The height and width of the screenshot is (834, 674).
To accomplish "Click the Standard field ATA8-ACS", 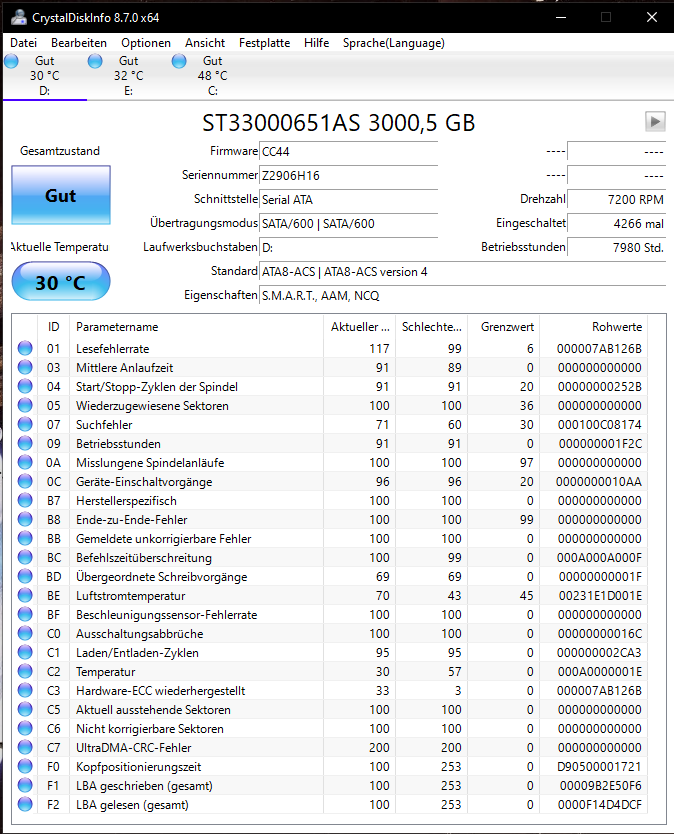I will coord(462,272).
